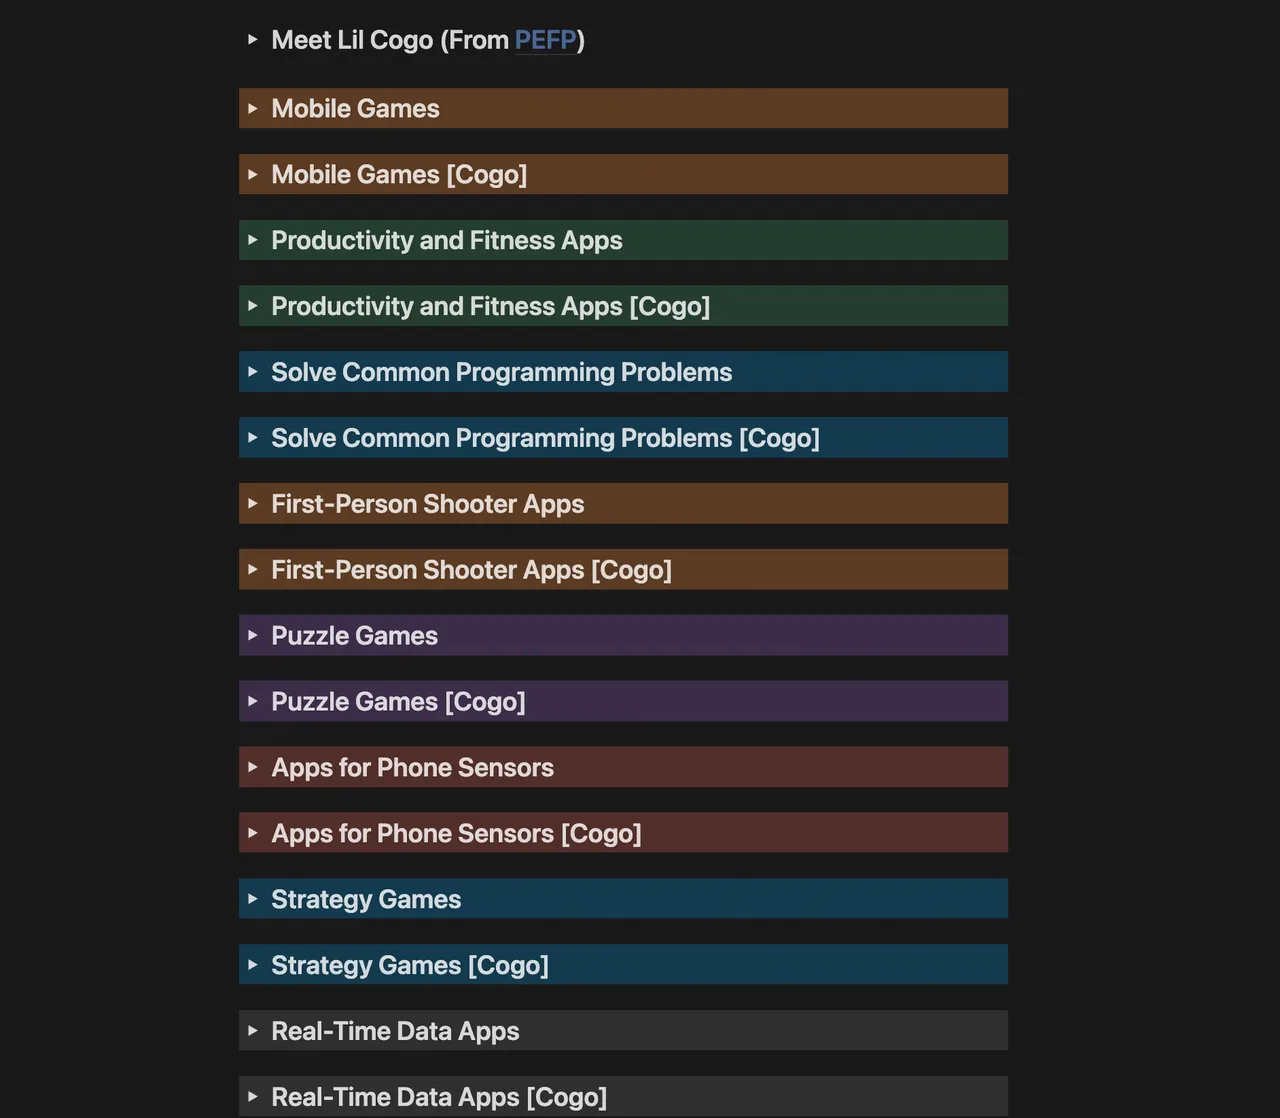Image resolution: width=1280 pixels, height=1118 pixels.
Task: Expand First-Person Shooter Apps toggle arrow
Action: tap(253, 504)
